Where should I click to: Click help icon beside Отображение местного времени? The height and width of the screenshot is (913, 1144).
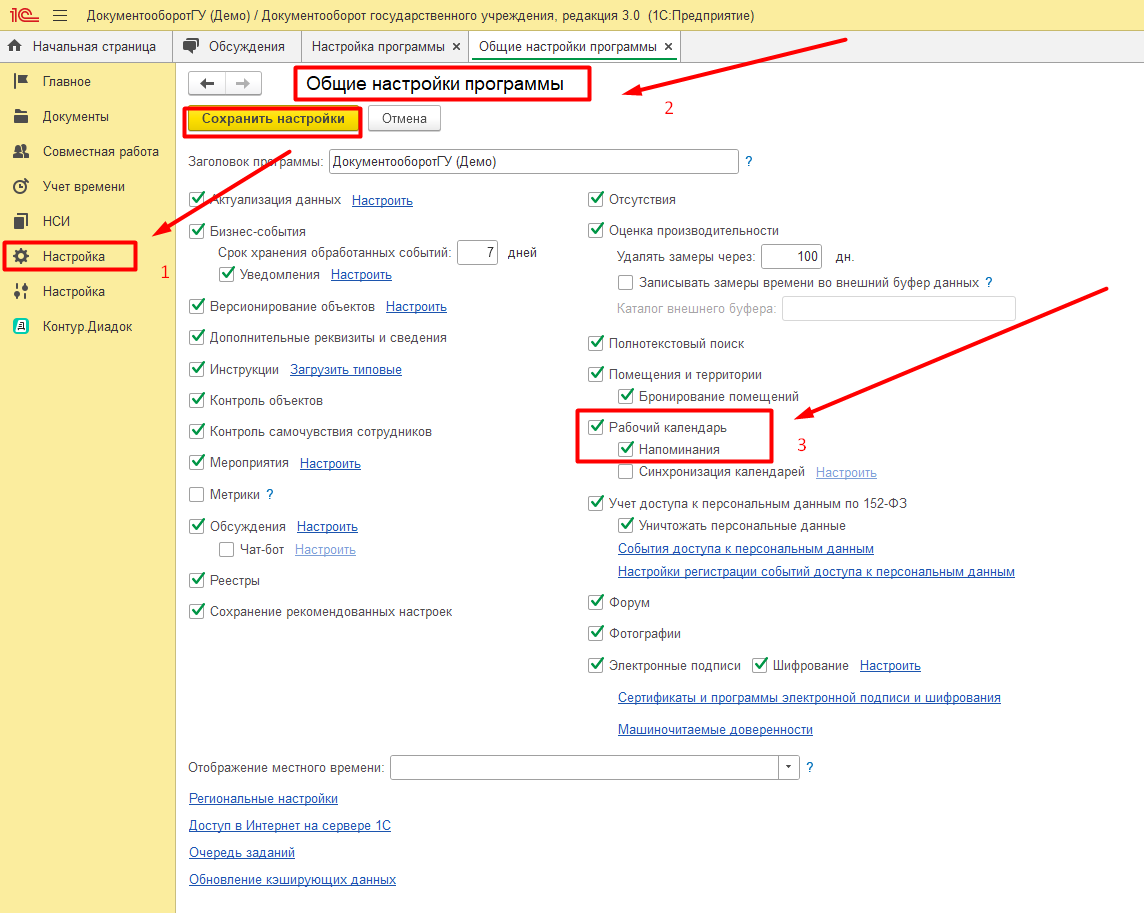(810, 767)
